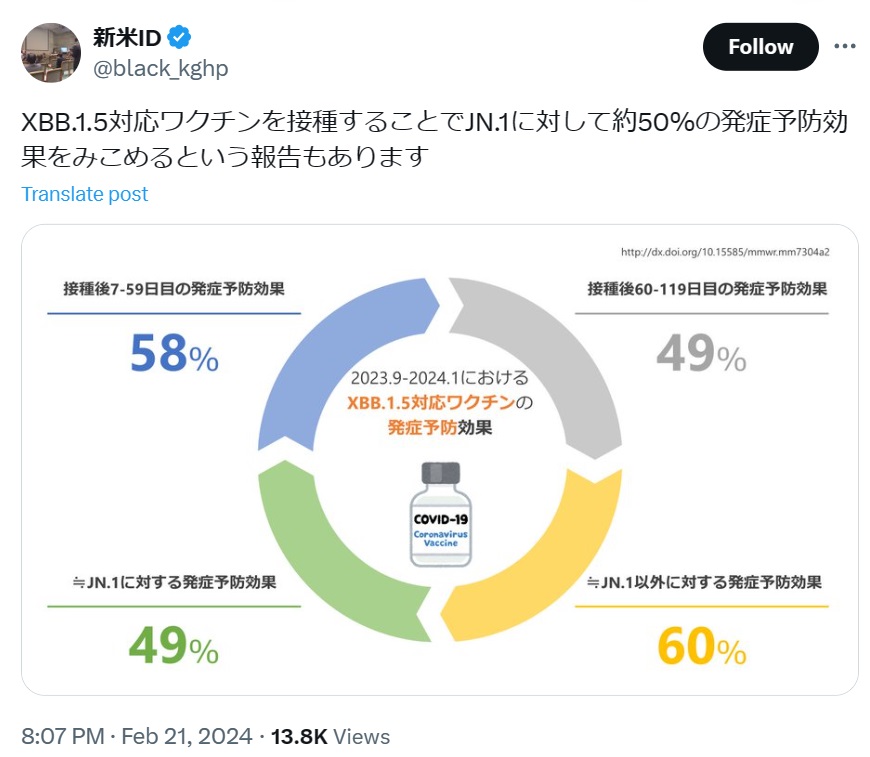Click the COVID-19 vaccine vial graphic
Image resolution: width=870 pixels, height=757 pixels.
pos(440,515)
